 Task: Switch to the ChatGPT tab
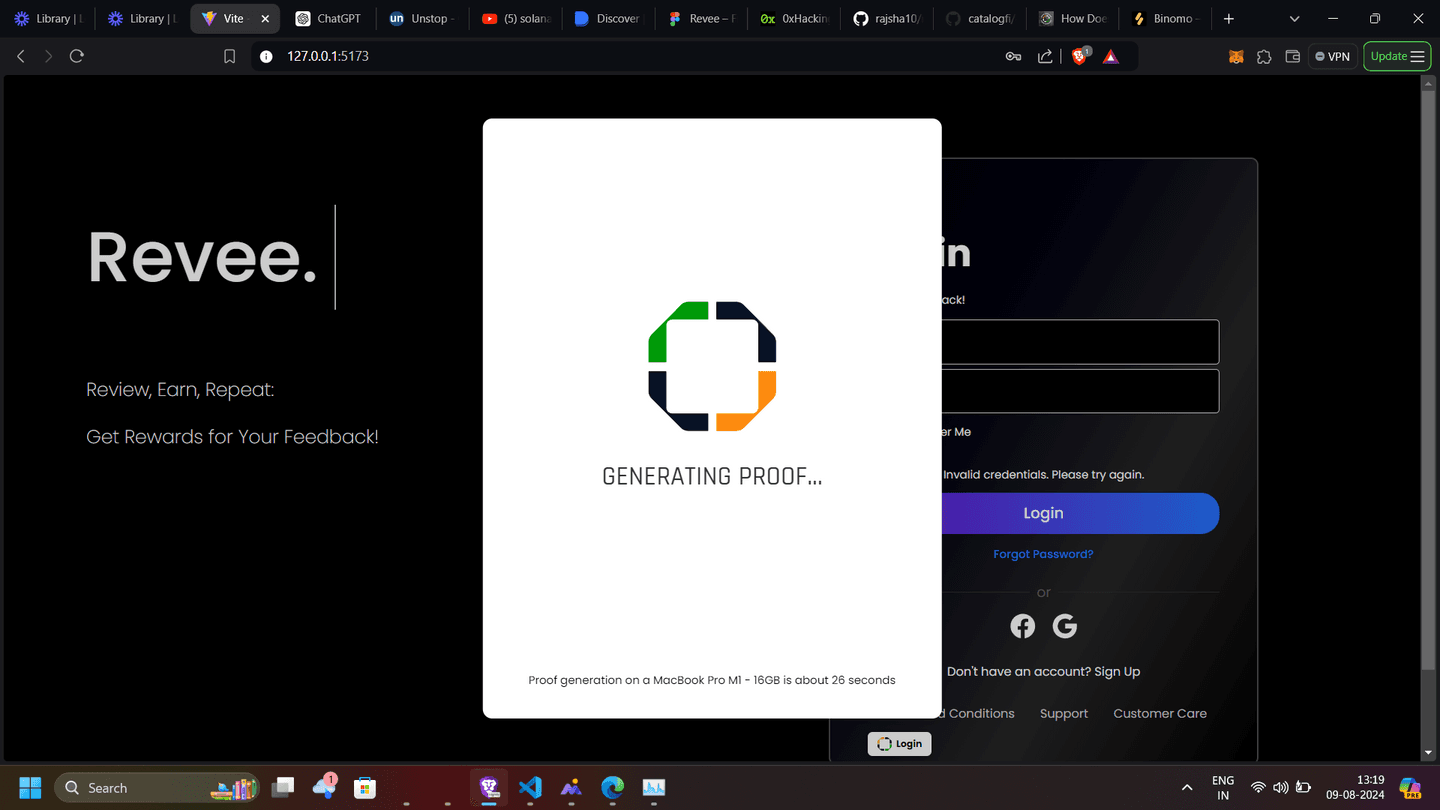click(329, 19)
